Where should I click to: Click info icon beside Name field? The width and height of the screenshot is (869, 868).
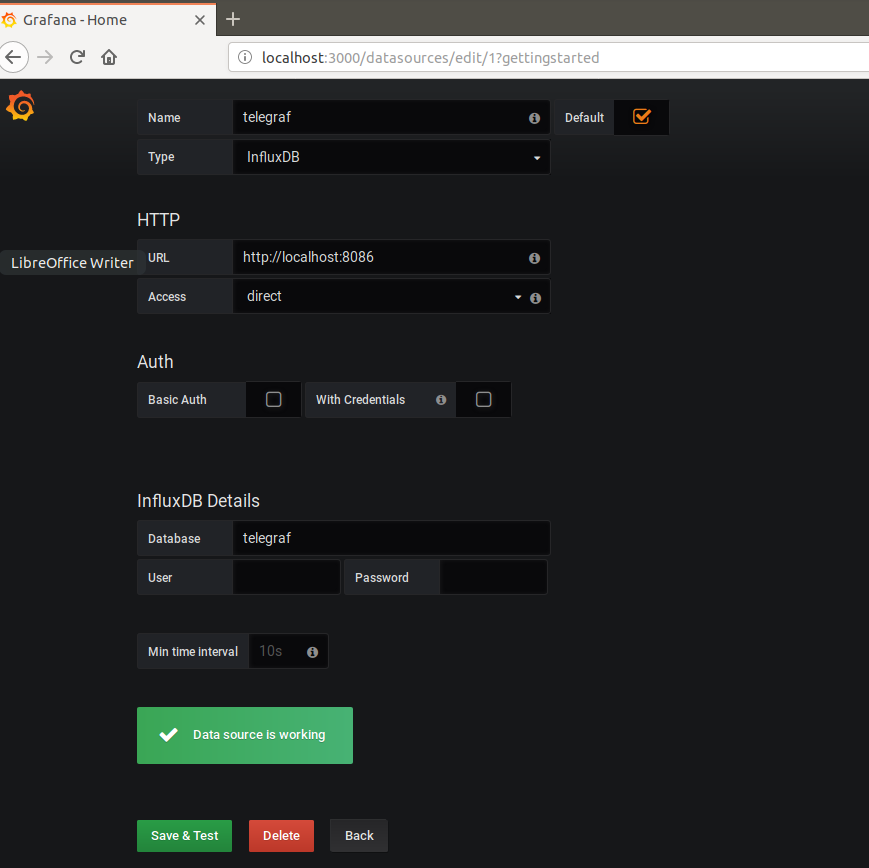(534, 118)
